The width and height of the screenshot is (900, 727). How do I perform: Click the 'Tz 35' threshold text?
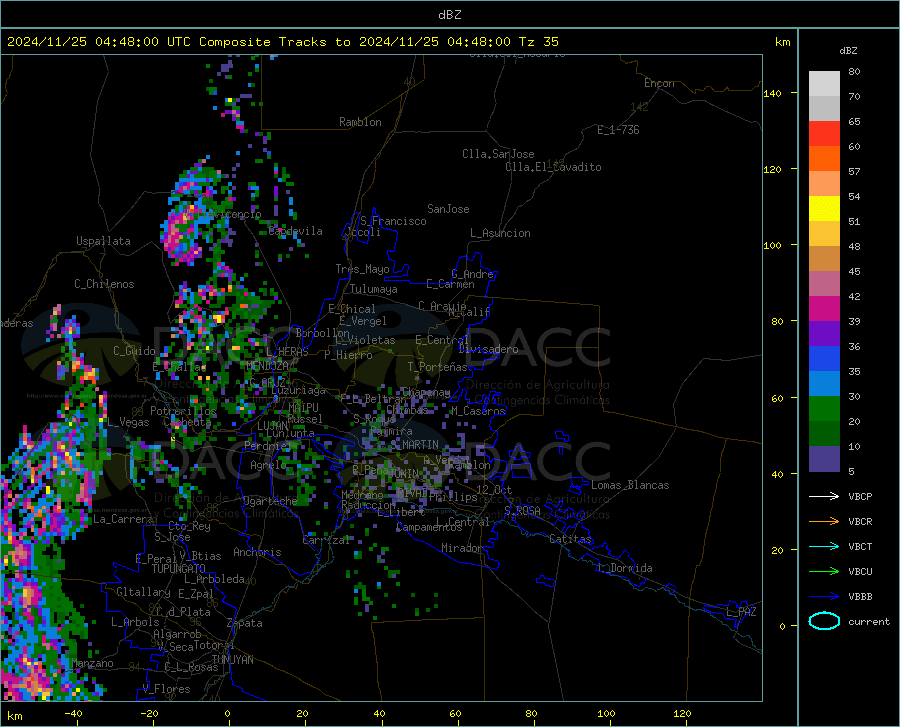[538, 42]
